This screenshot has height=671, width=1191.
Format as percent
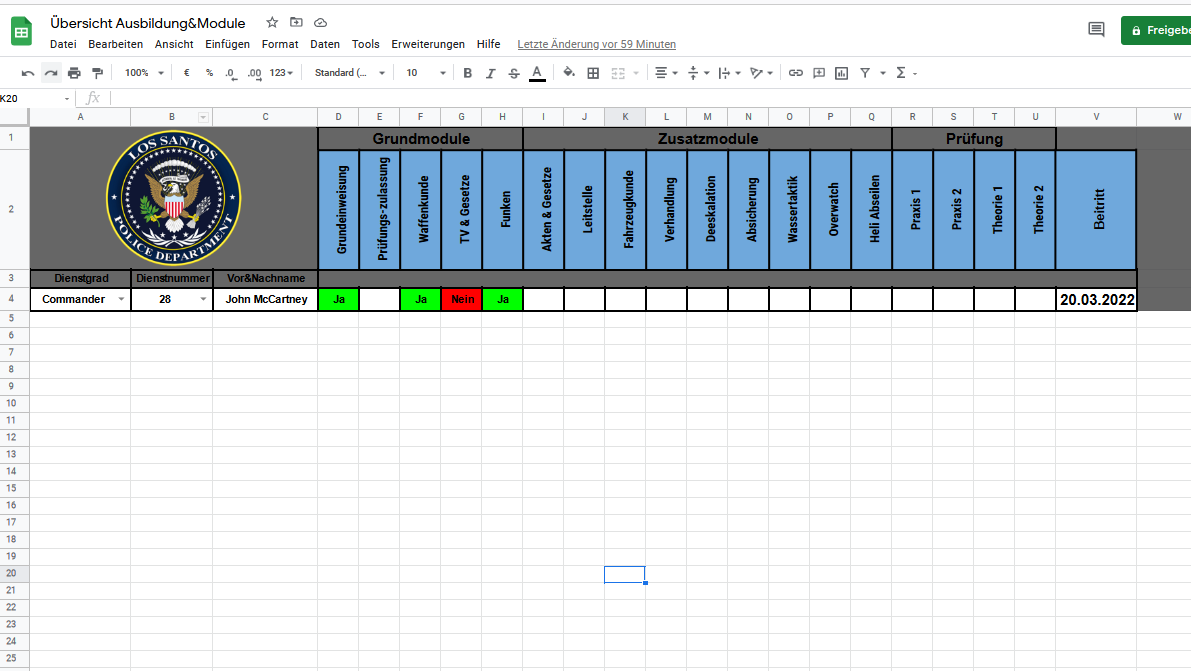coord(209,73)
